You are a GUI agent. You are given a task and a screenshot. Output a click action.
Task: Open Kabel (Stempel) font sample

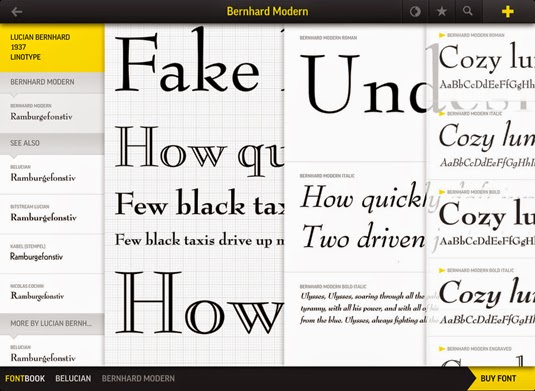[52, 254]
